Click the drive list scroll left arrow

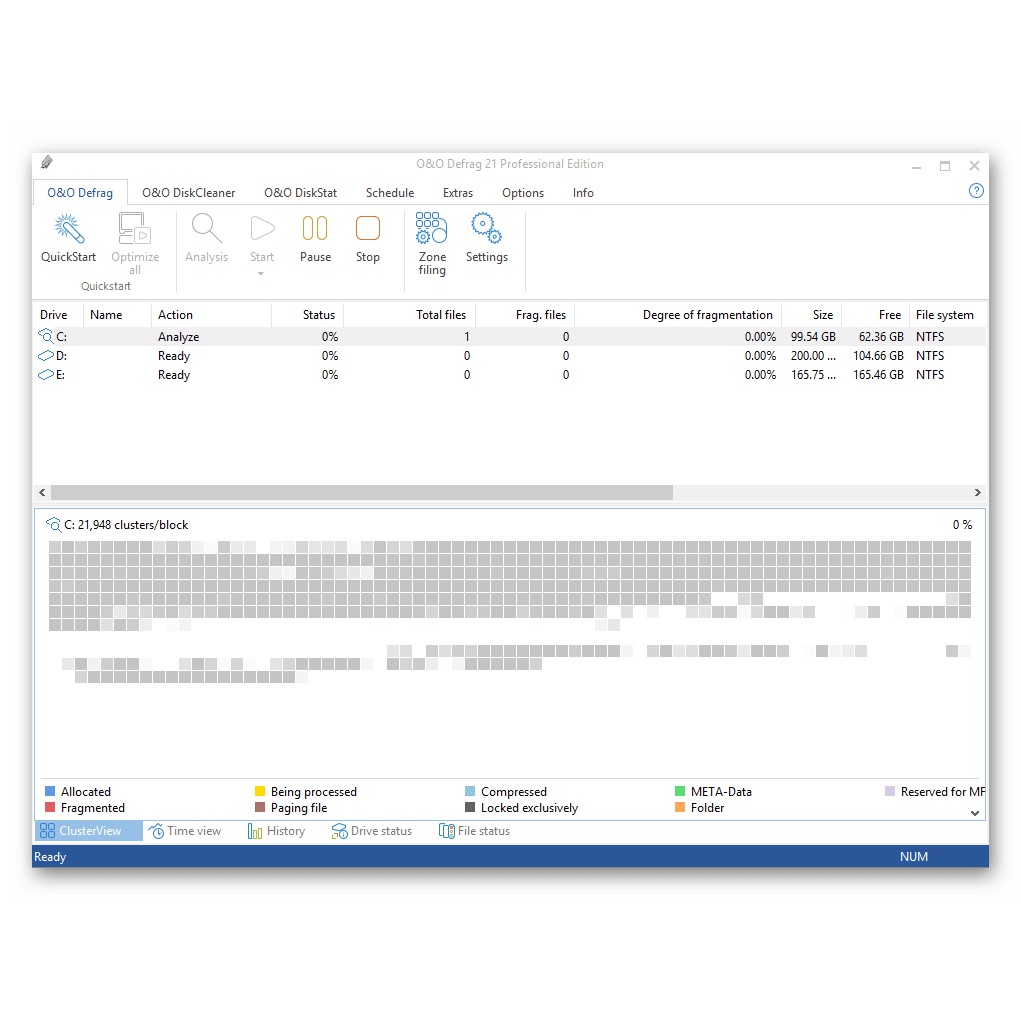coord(42,493)
